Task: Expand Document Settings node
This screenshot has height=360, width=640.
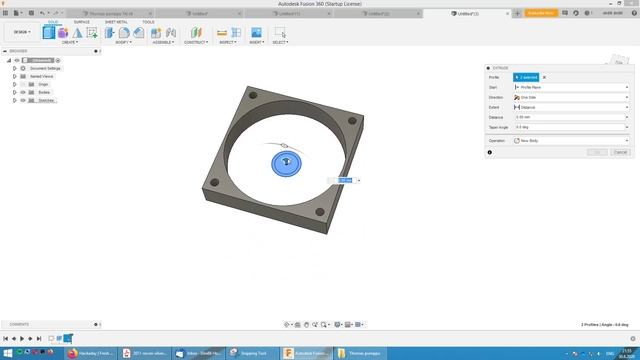Action: click(x=15, y=69)
